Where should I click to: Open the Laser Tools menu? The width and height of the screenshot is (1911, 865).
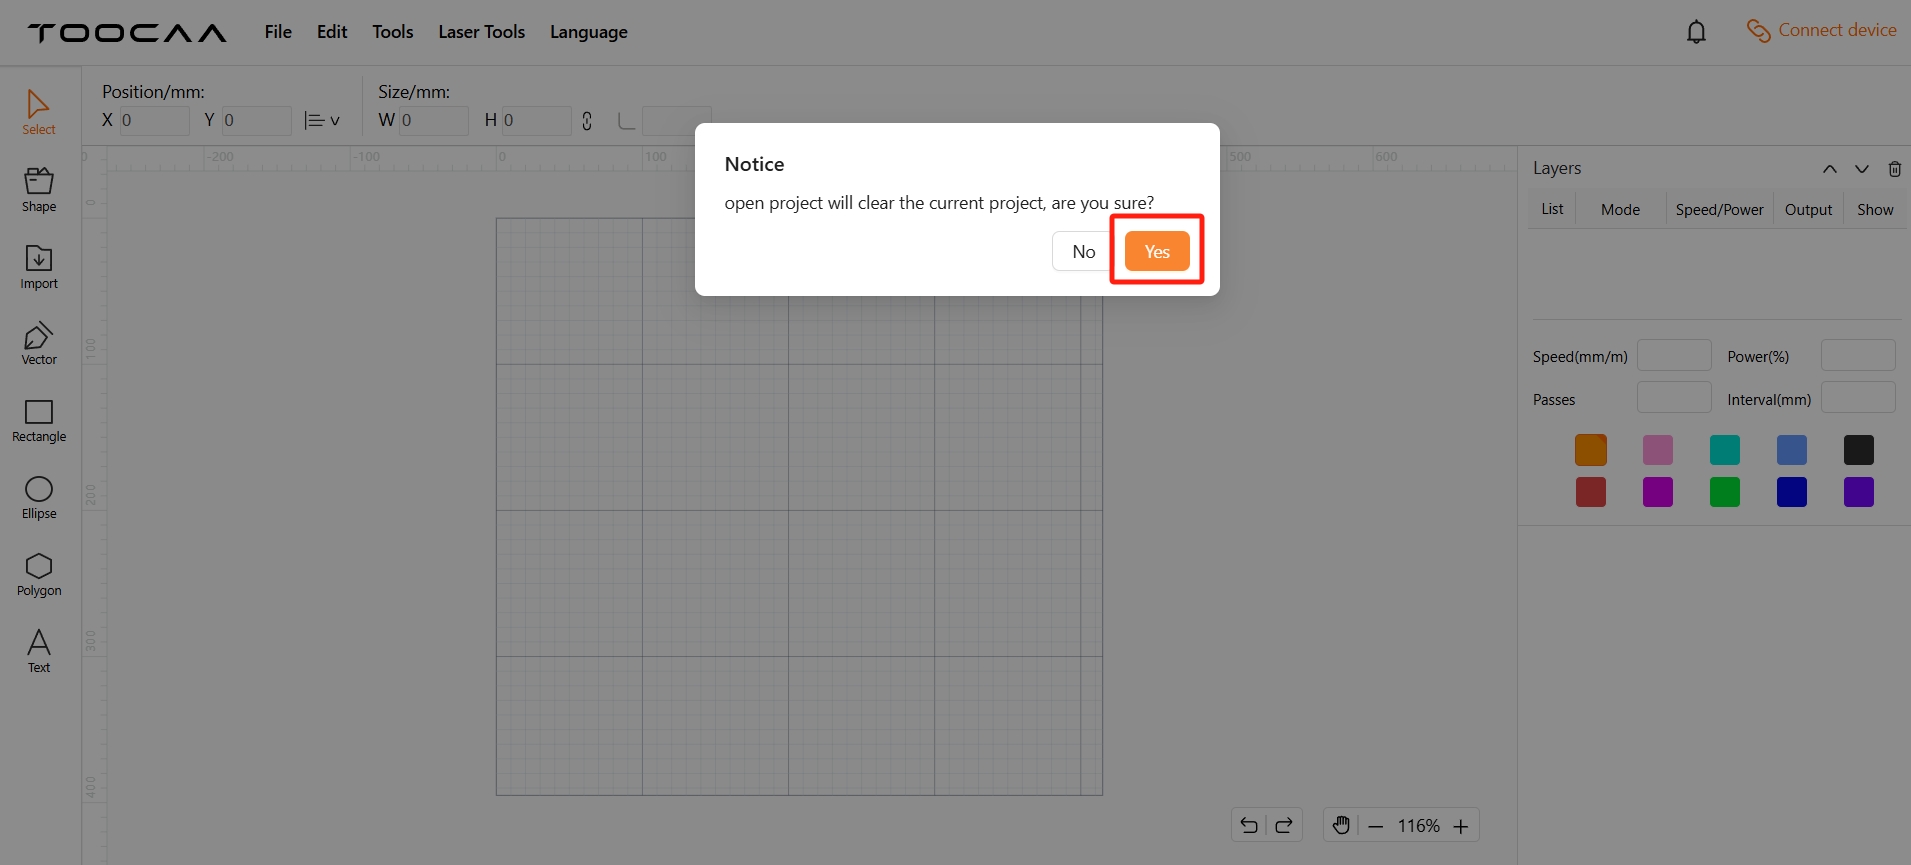point(482,32)
